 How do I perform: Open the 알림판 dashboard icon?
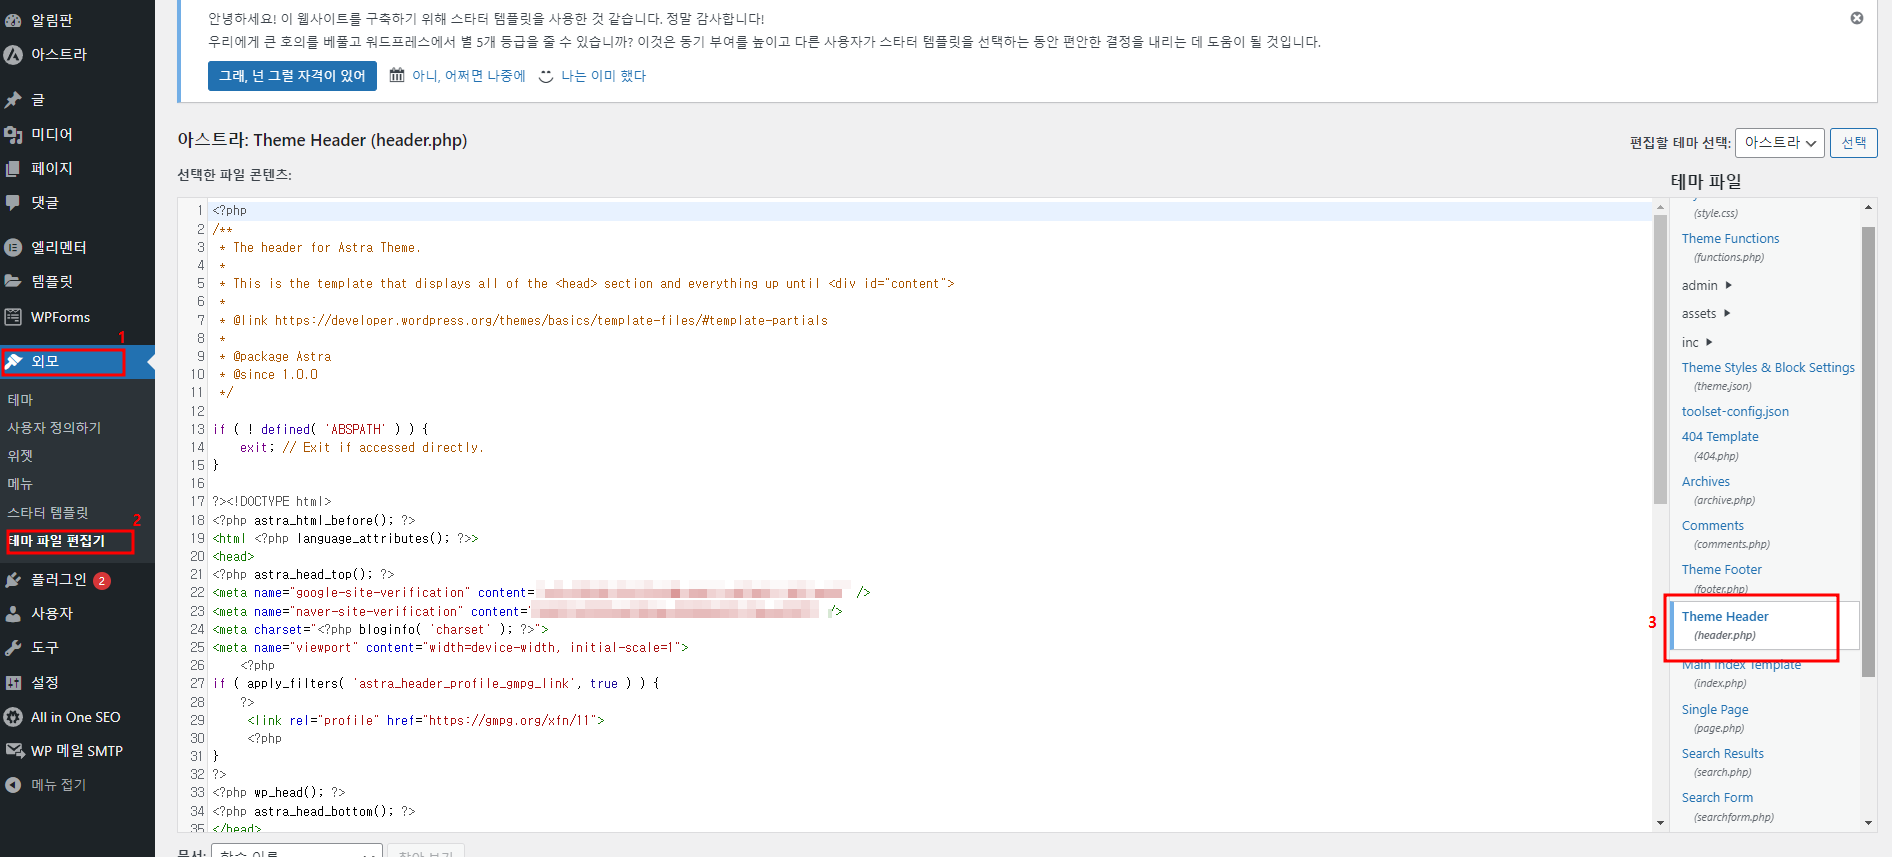13,20
